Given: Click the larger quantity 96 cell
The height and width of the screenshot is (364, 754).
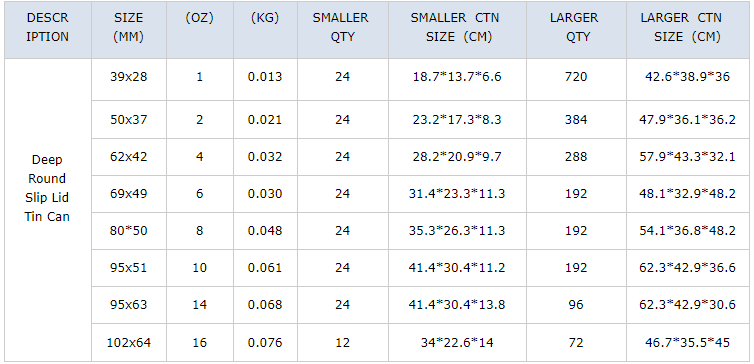Looking at the screenshot, I should (x=576, y=305).
